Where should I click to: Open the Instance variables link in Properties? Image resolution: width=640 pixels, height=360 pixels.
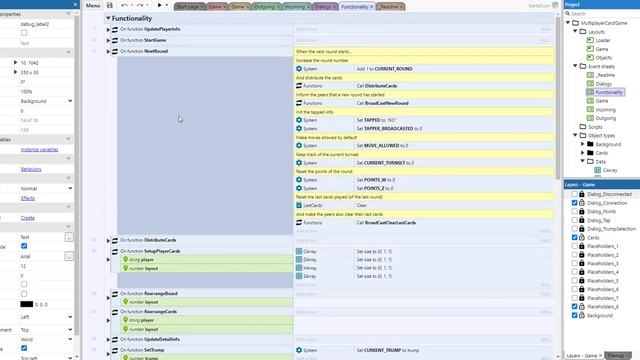pos(40,150)
